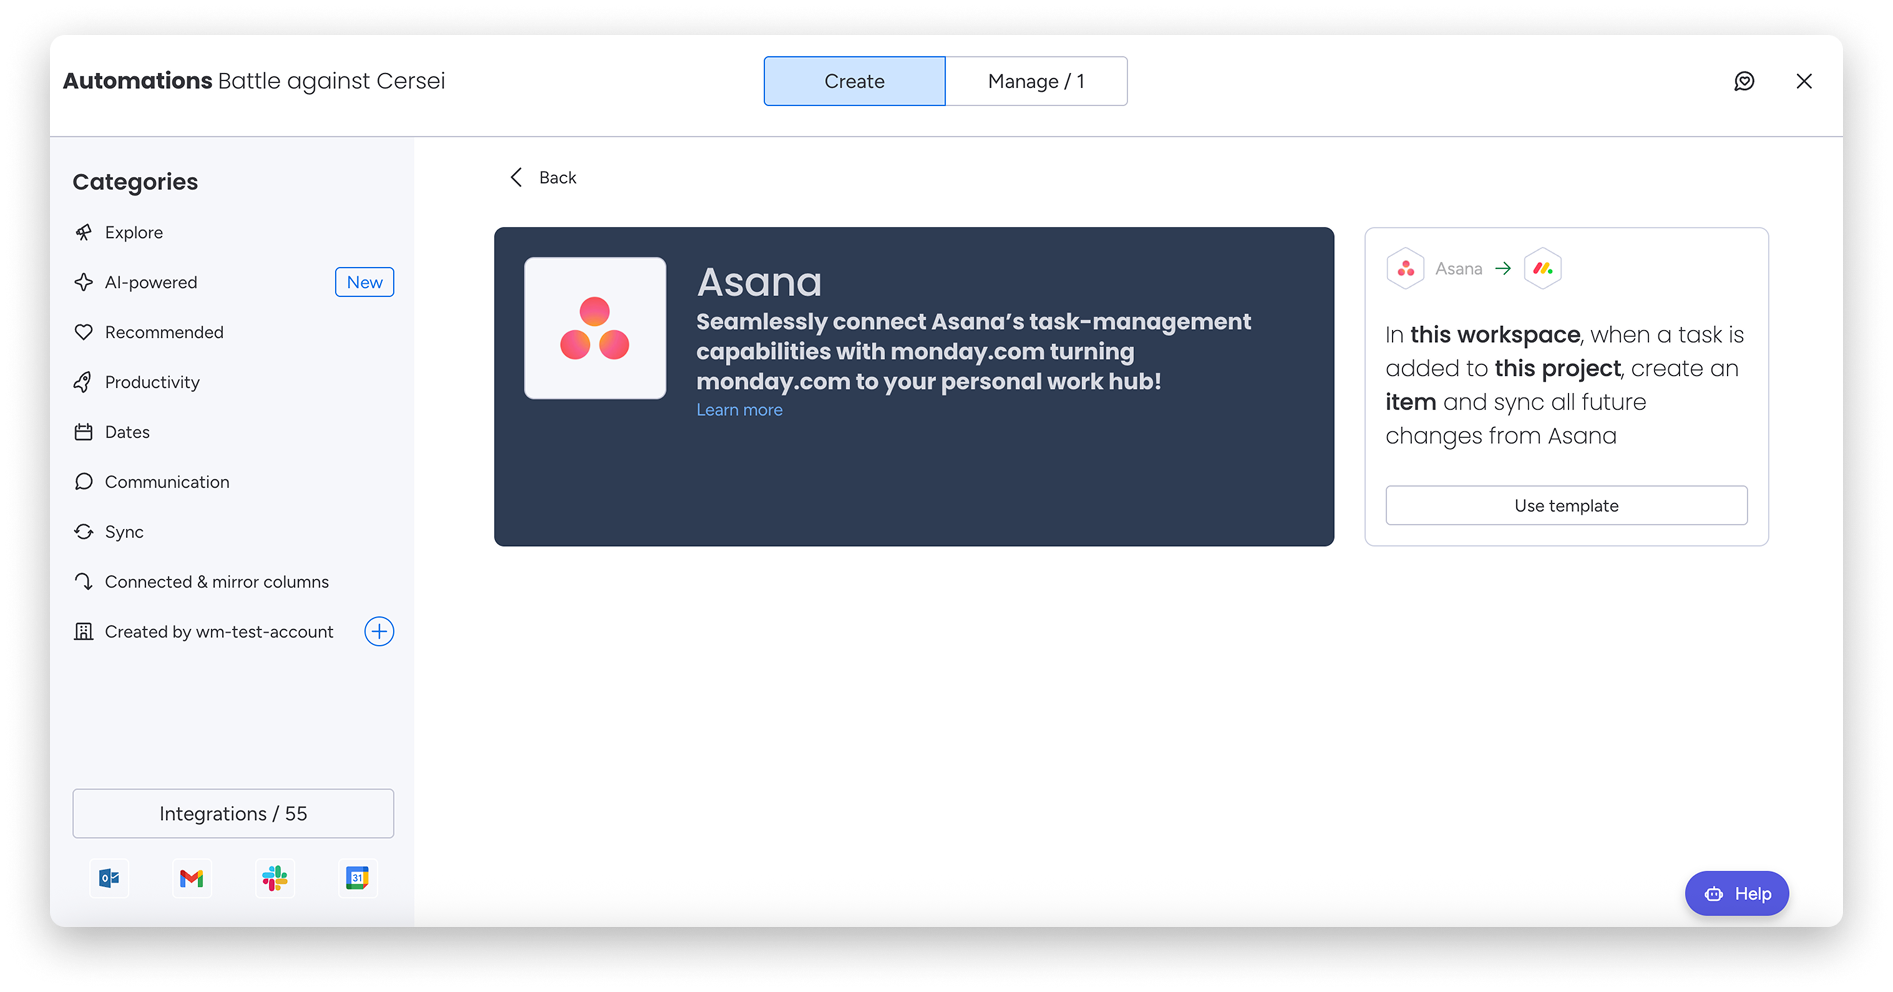Click the AI-powered sparkle icon

pos(84,282)
